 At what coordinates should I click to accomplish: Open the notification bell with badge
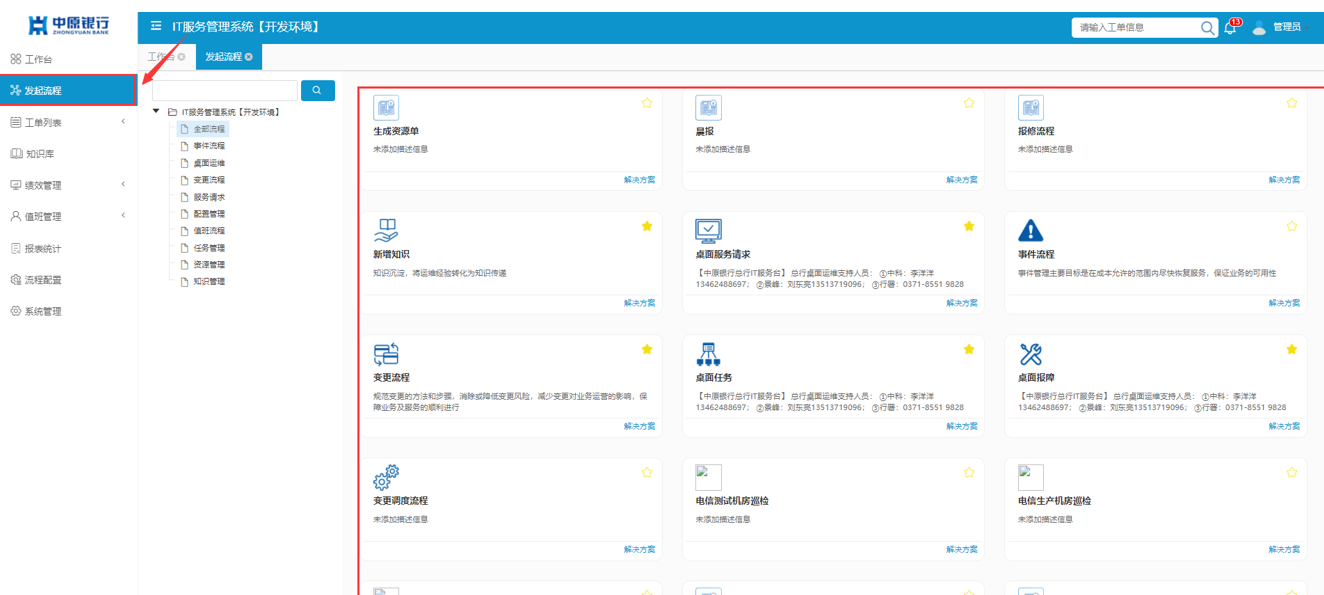(1230, 28)
